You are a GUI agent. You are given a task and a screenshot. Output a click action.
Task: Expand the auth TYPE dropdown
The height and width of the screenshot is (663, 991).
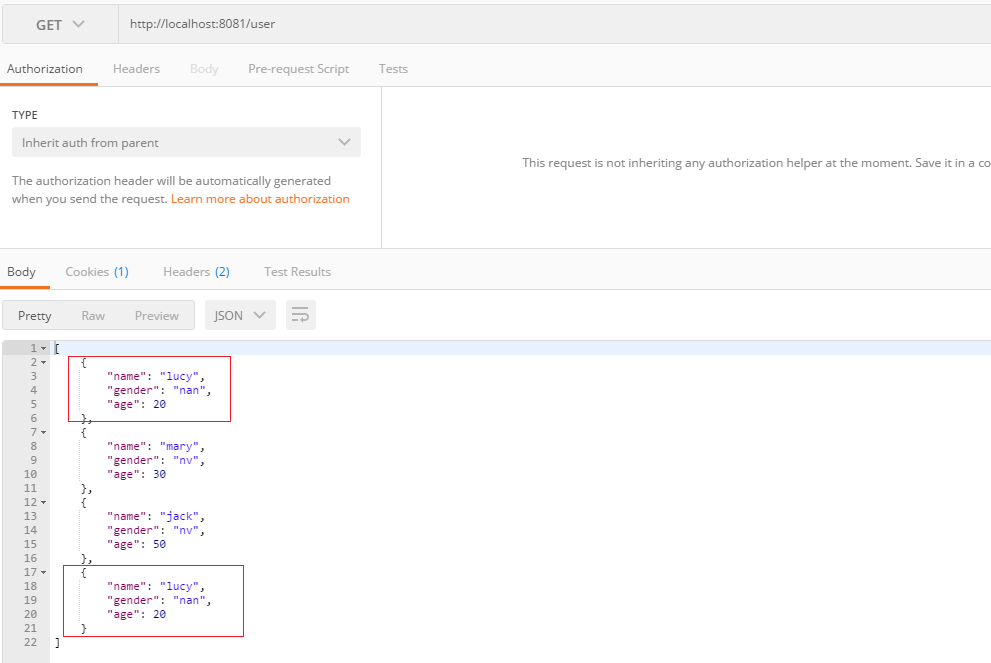pyautogui.click(x=186, y=143)
